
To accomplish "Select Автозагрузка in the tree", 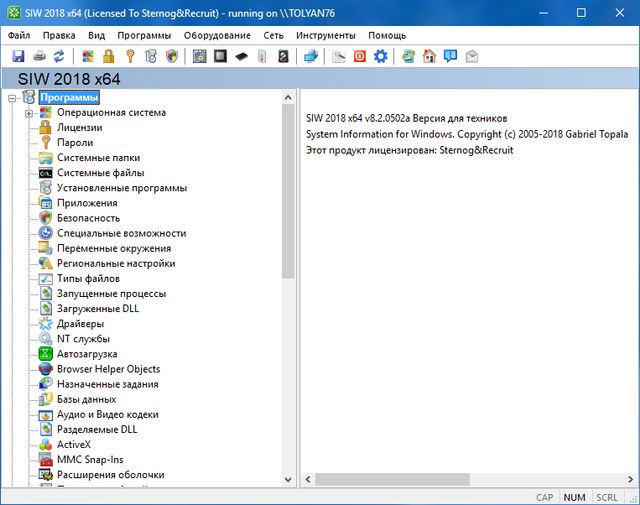I will click(87, 354).
